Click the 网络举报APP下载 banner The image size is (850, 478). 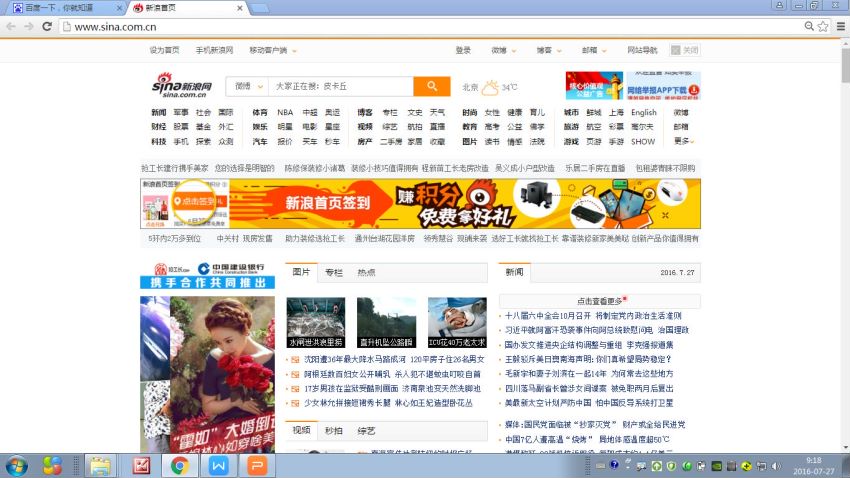coord(664,85)
